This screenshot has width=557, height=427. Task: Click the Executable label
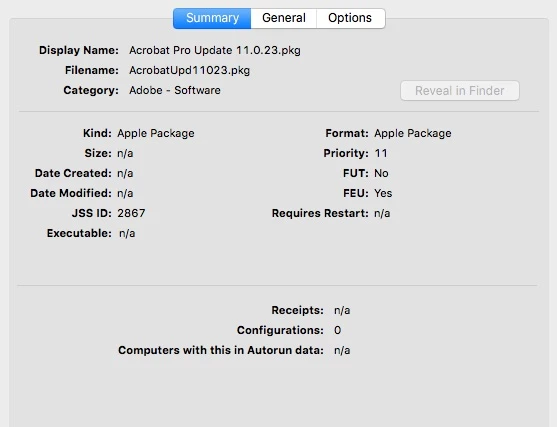coord(79,233)
